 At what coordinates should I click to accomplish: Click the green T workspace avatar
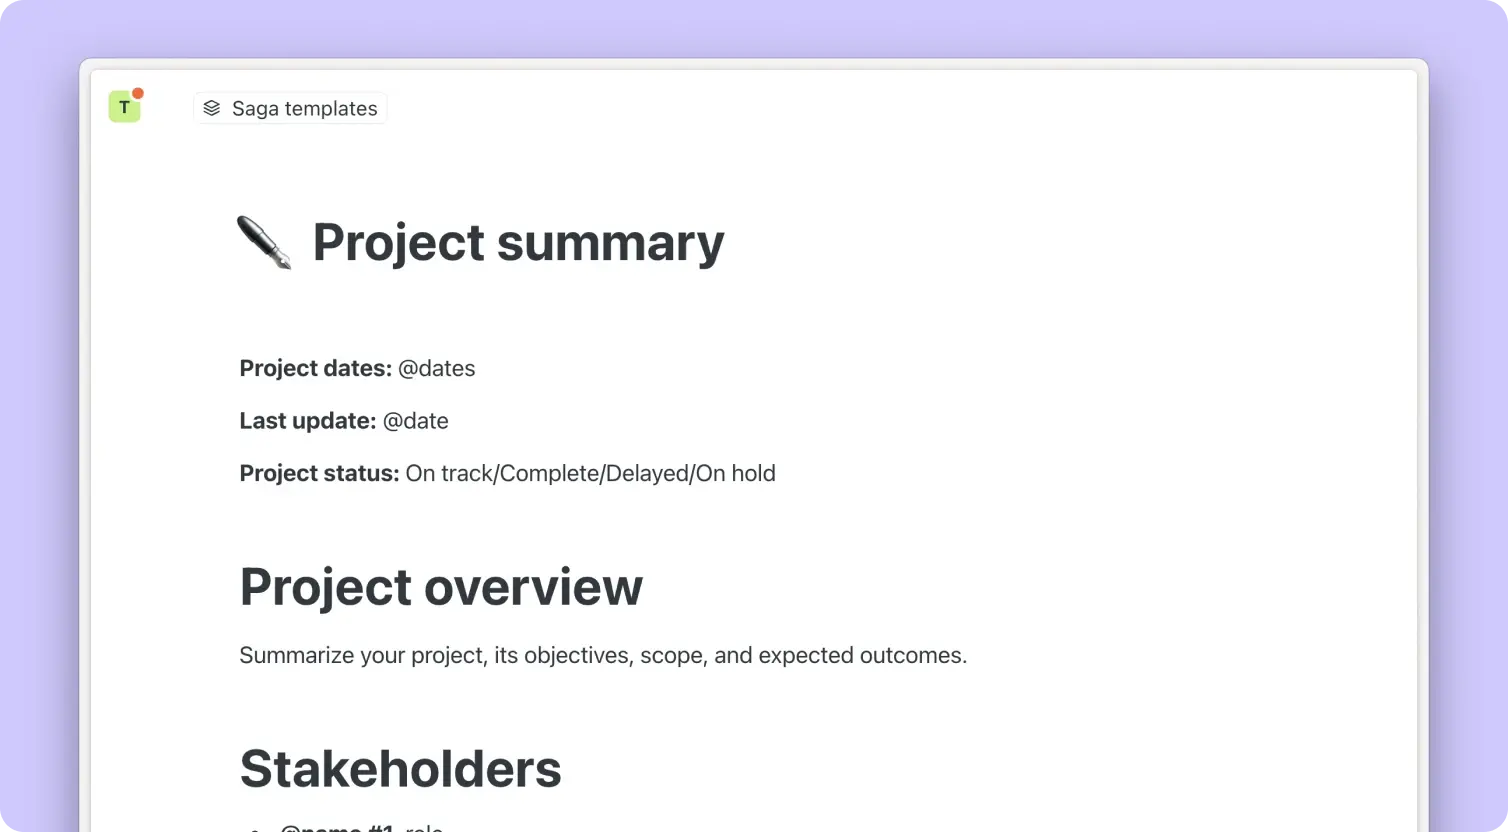click(124, 107)
